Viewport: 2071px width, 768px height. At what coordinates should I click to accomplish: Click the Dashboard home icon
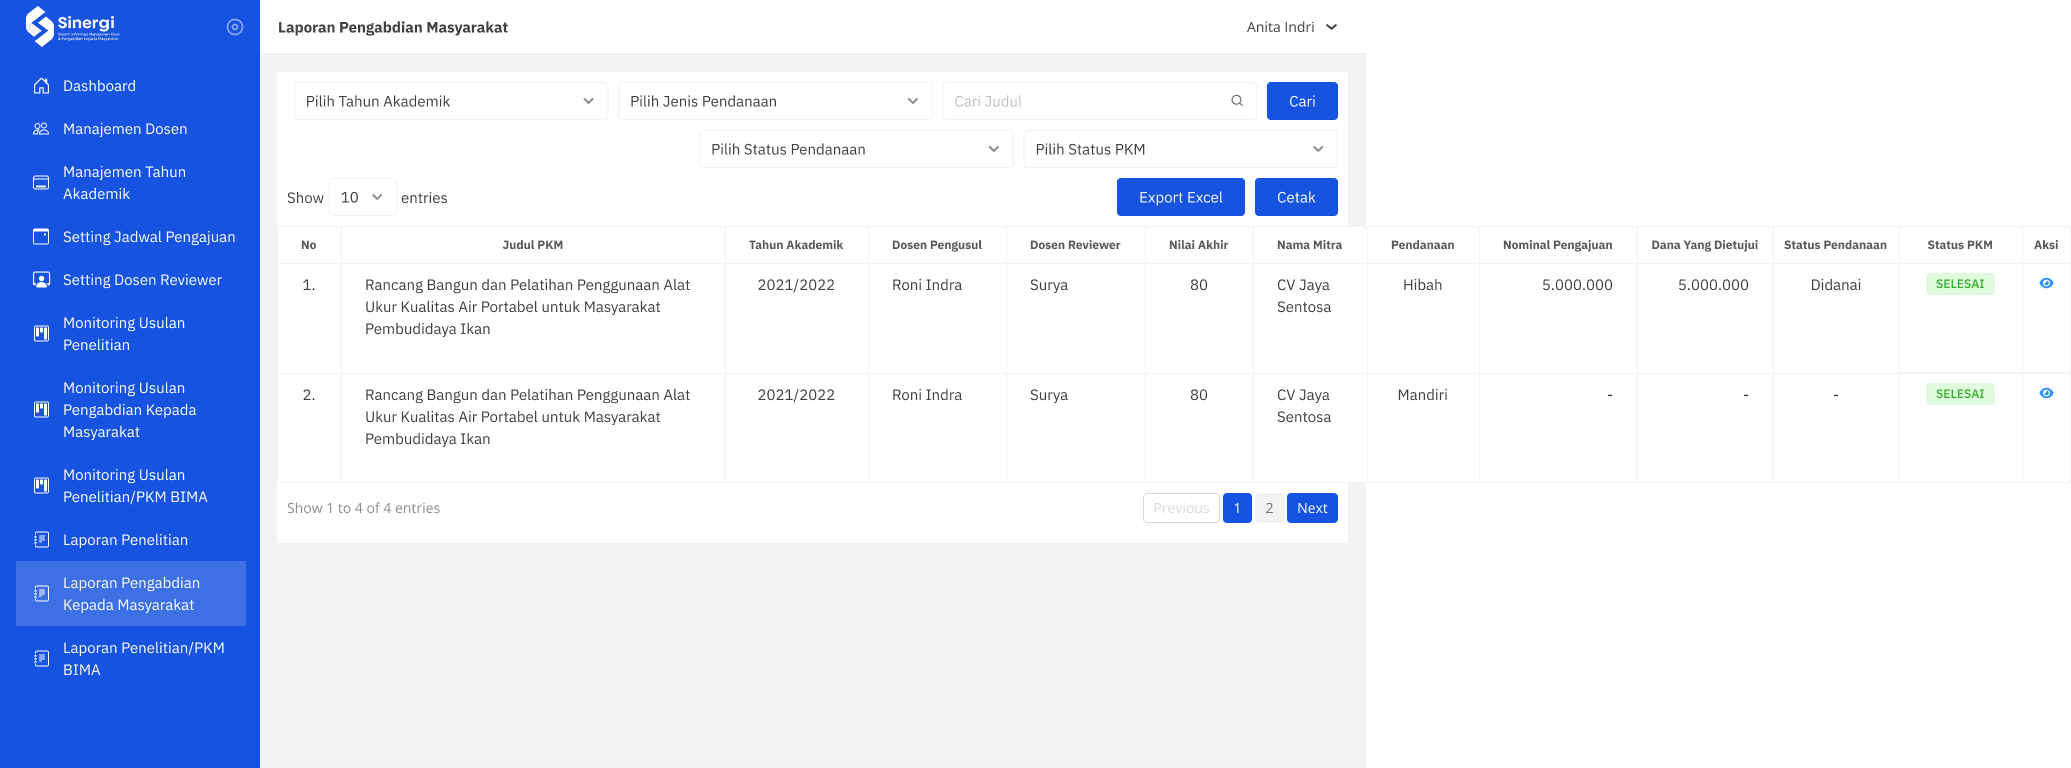click(x=41, y=86)
